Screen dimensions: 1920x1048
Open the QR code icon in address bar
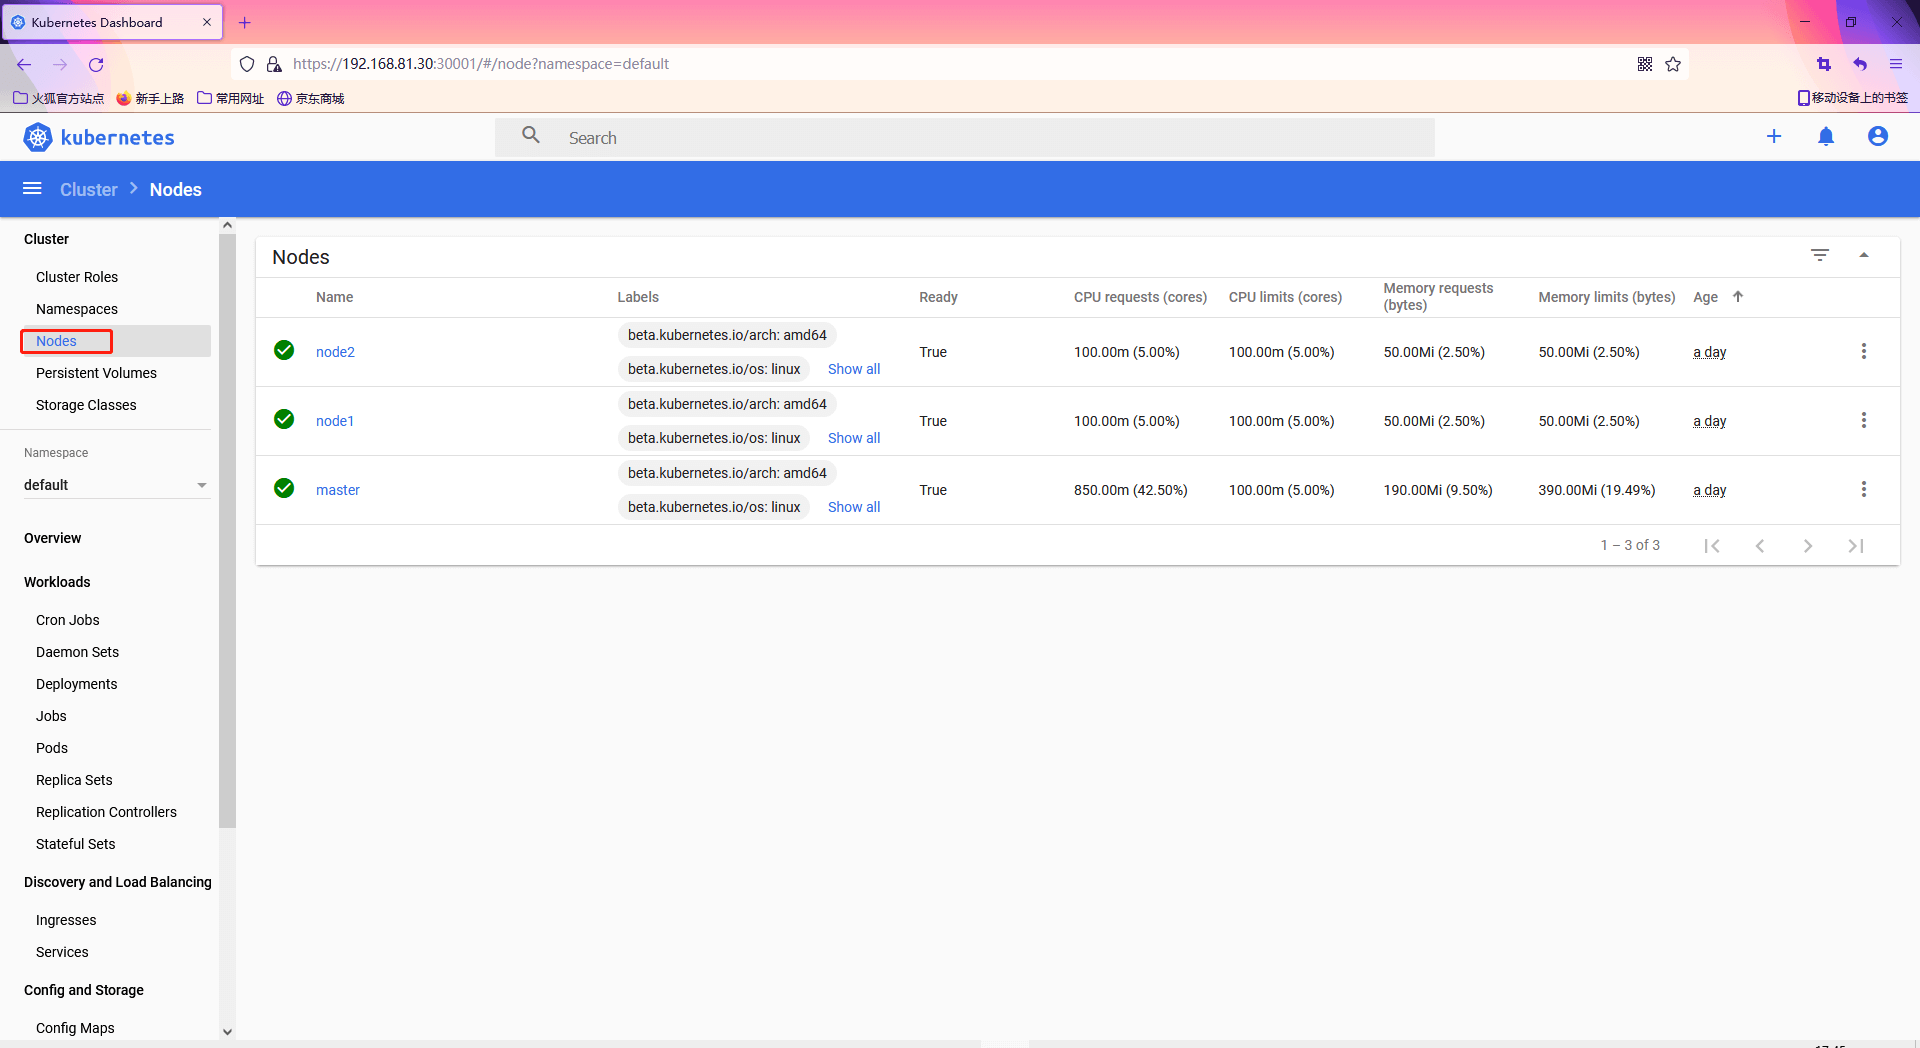[x=1645, y=64]
